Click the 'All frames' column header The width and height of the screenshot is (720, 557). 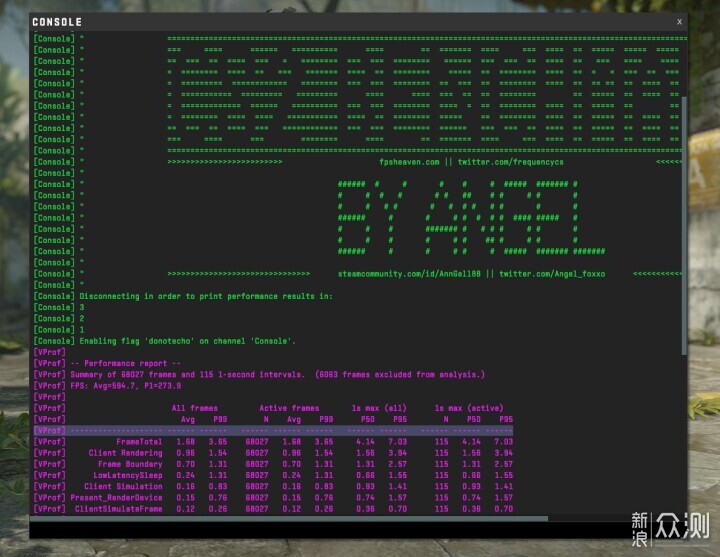tap(195, 408)
